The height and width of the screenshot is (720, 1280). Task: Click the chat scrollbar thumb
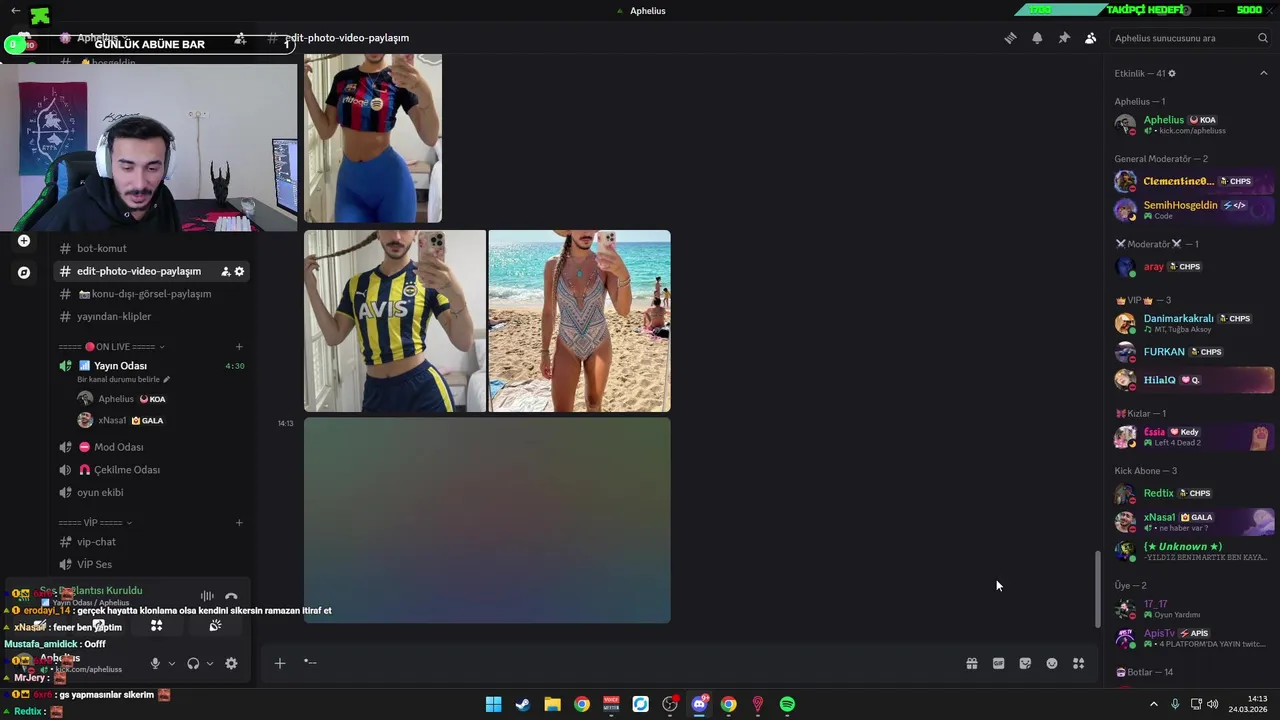pos(1097,589)
